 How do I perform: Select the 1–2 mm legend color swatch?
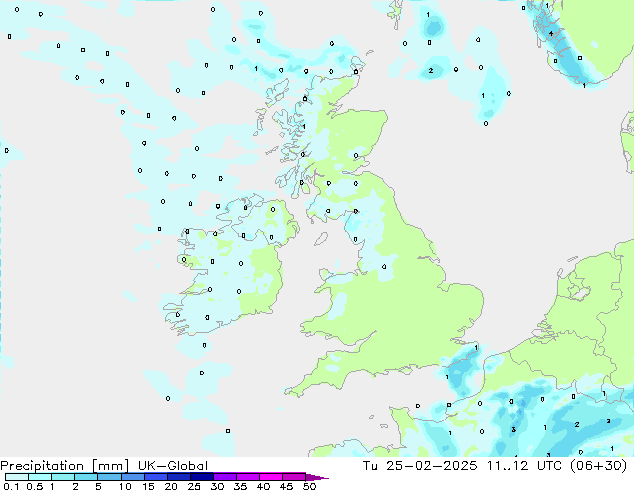(63, 477)
